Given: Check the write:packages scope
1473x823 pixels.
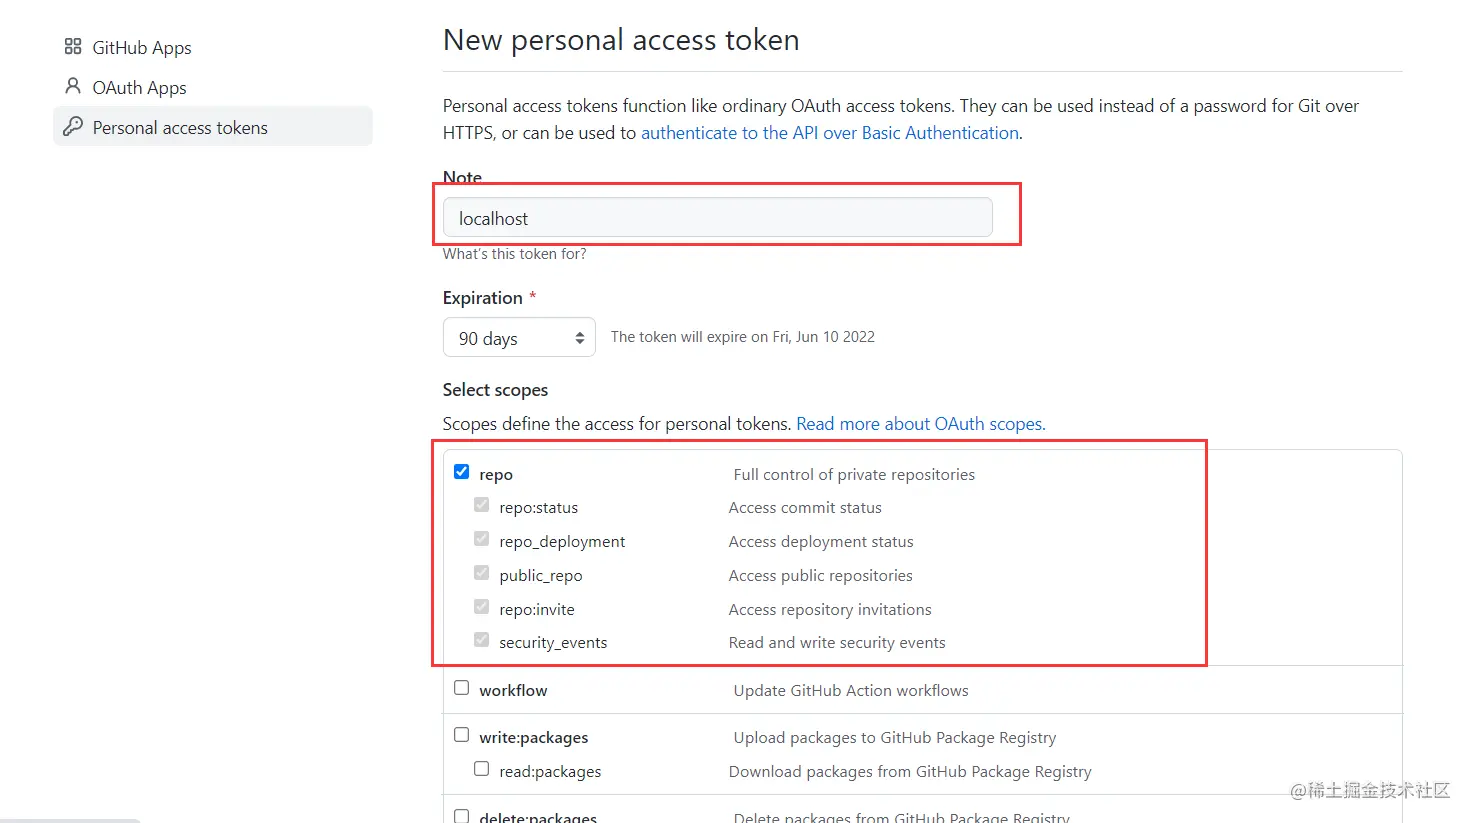Looking at the screenshot, I should point(461,735).
